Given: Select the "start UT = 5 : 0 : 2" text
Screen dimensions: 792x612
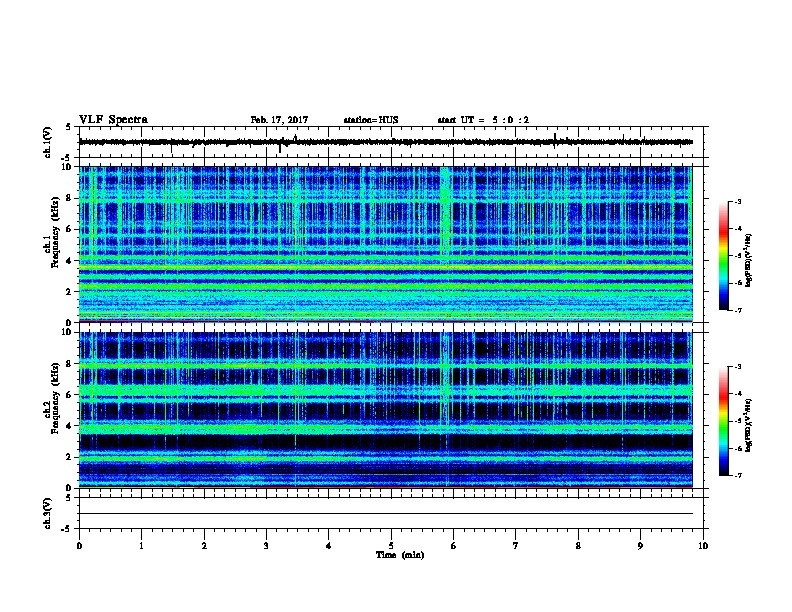Looking at the screenshot, I should pos(483,120).
